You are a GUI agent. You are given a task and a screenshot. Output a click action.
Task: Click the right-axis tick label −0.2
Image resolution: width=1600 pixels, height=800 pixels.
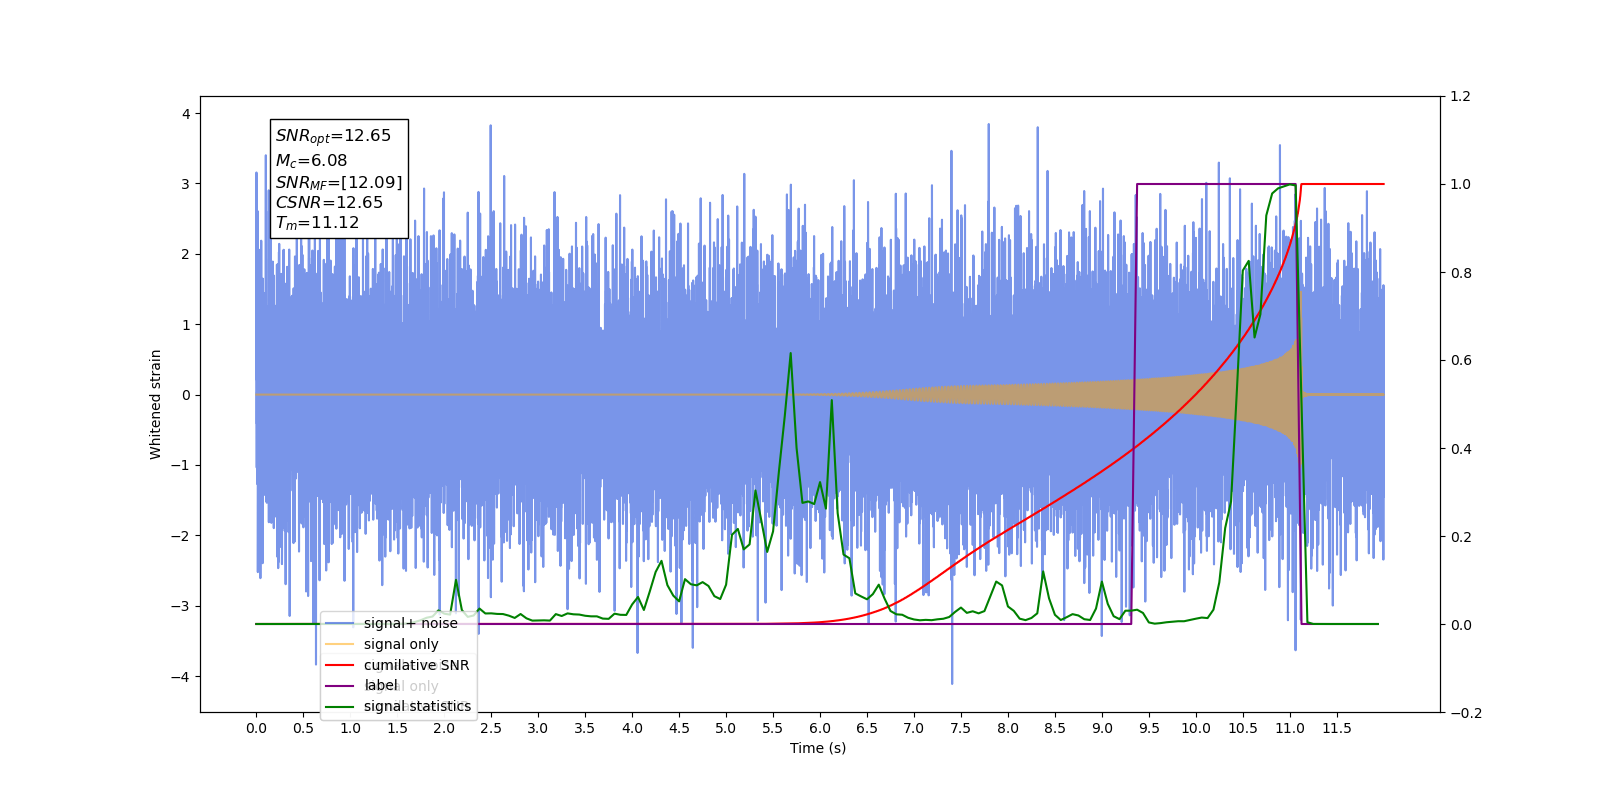click(x=1465, y=713)
